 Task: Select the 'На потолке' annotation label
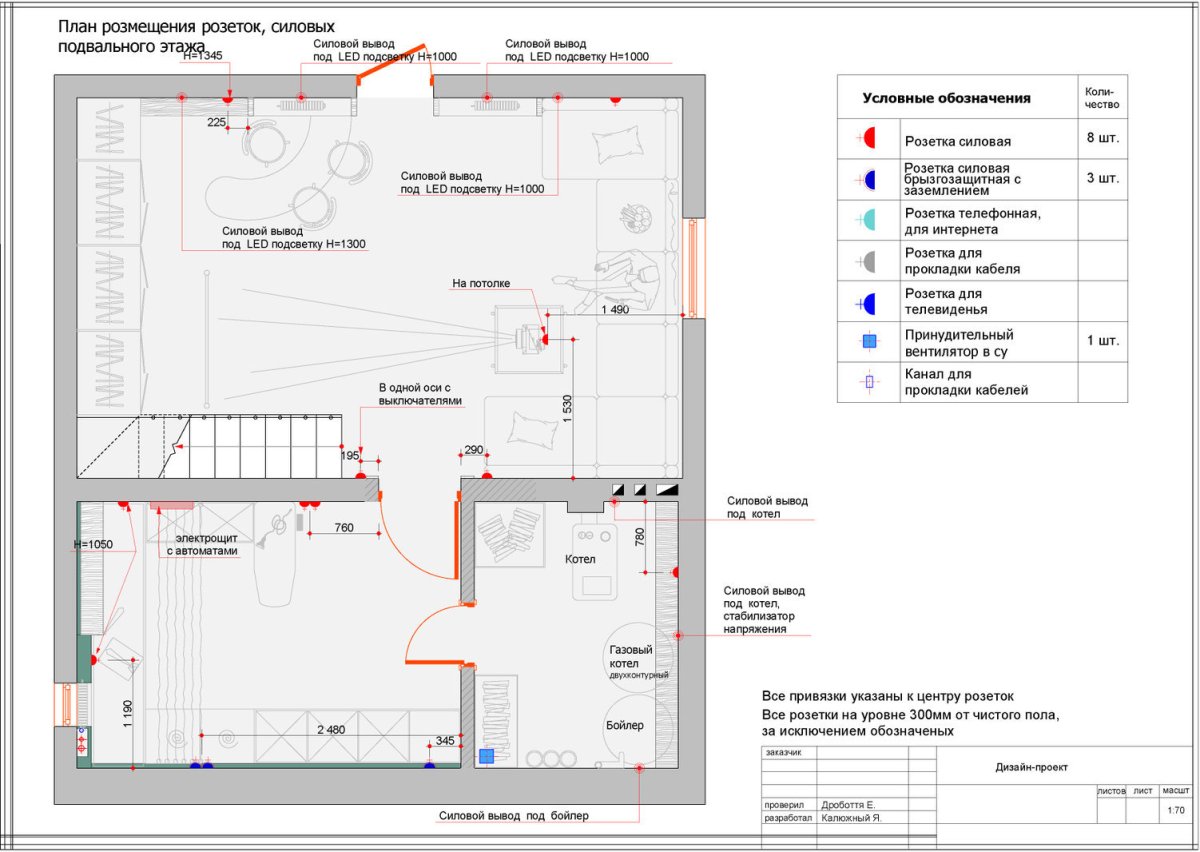(x=481, y=284)
